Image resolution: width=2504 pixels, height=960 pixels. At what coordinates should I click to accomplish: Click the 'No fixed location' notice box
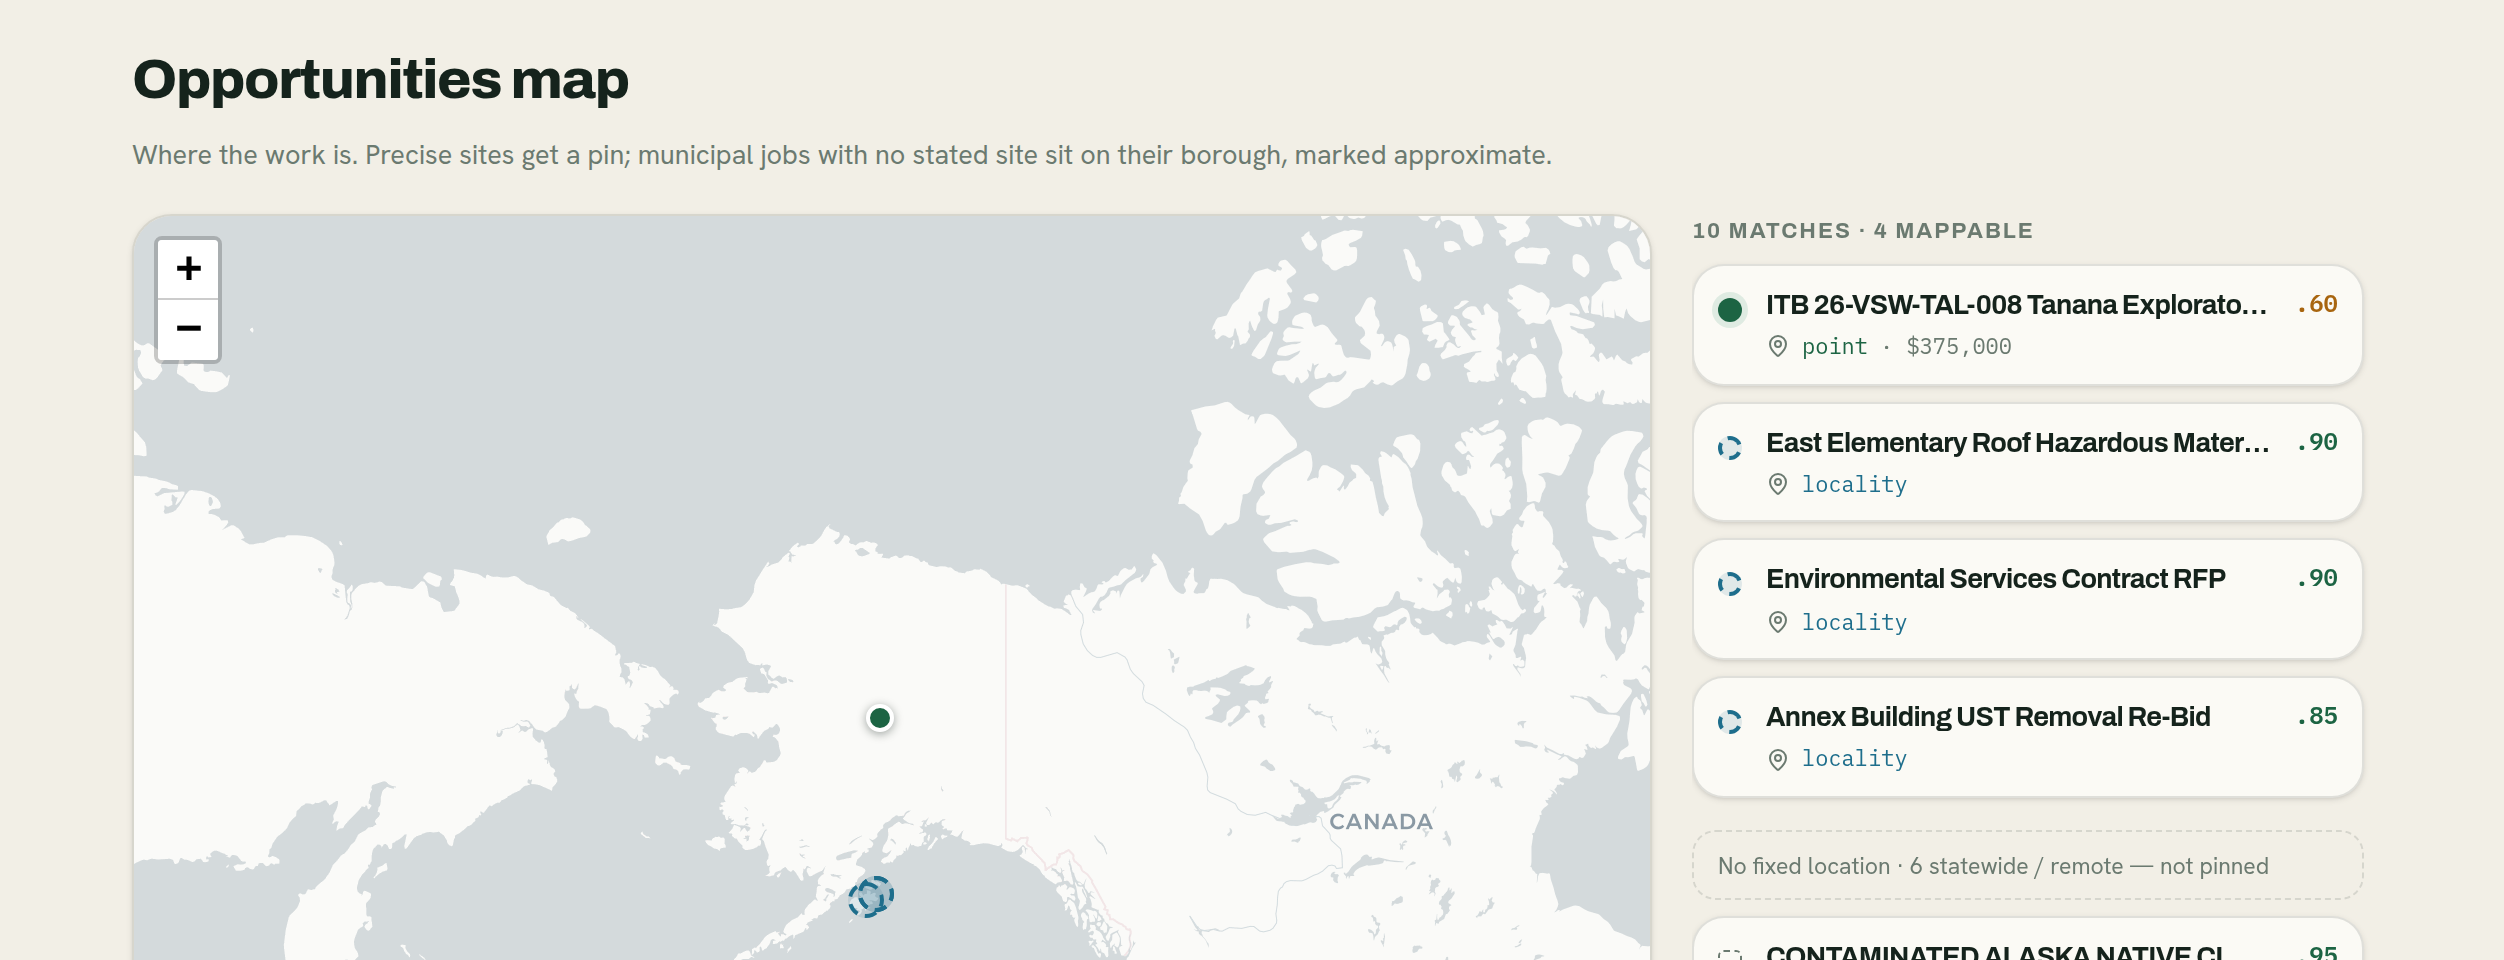(x=2027, y=866)
